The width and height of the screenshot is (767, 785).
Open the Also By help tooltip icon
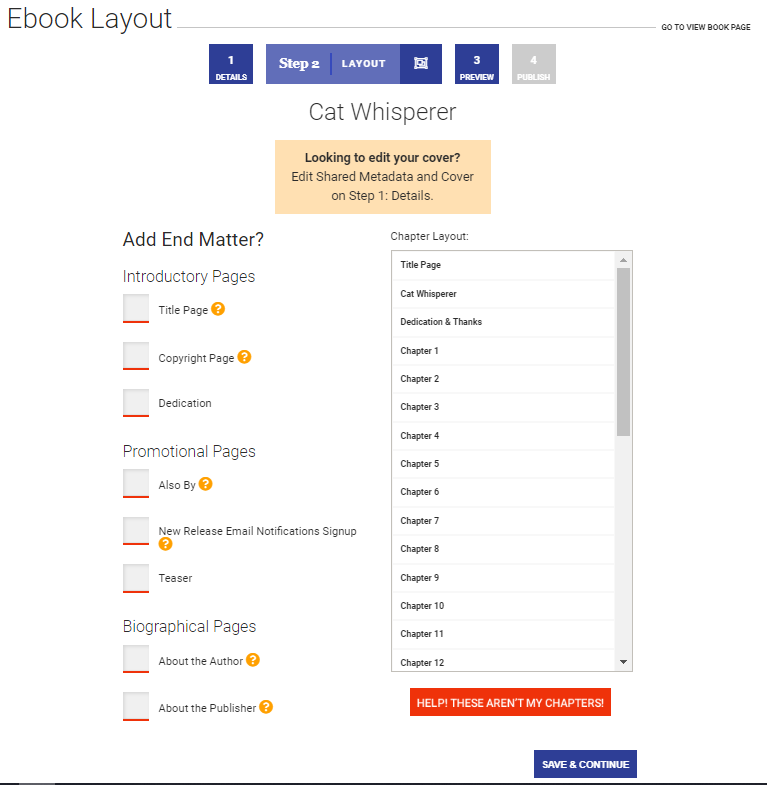(205, 484)
